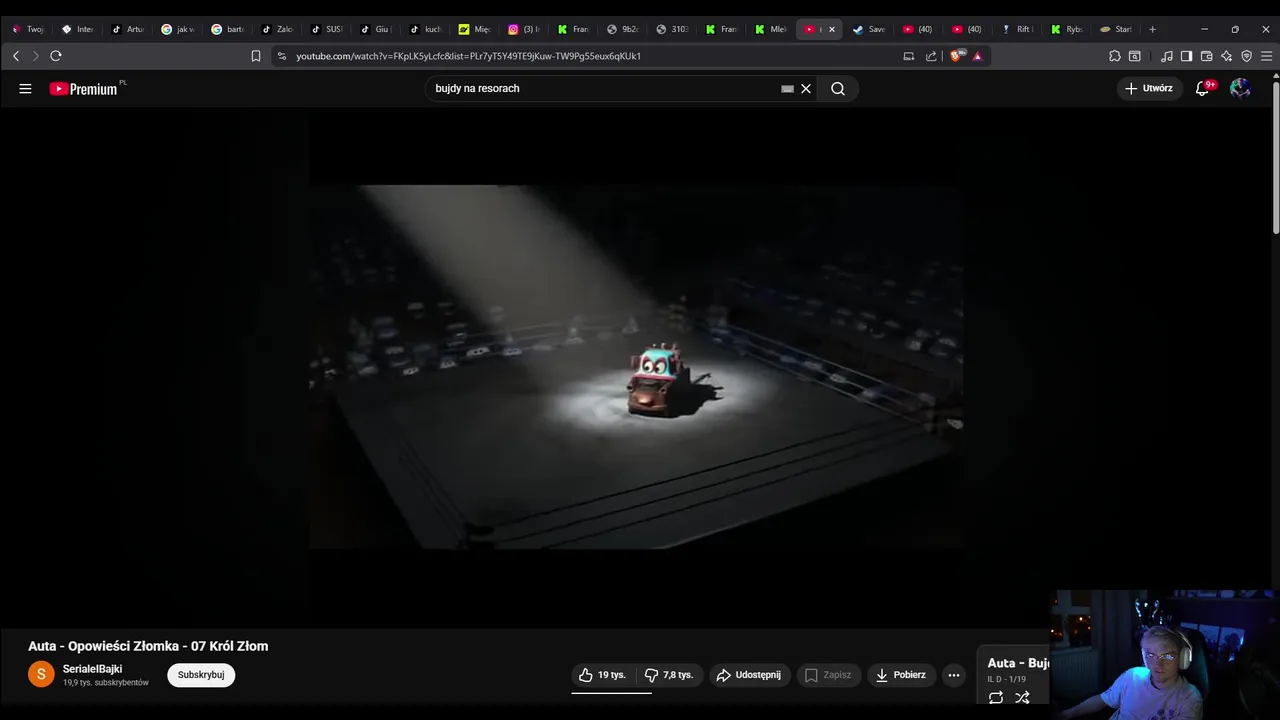The image size is (1280, 720).
Task: Open the SerialeIBajki channel name link
Action: pyautogui.click(x=92, y=669)
